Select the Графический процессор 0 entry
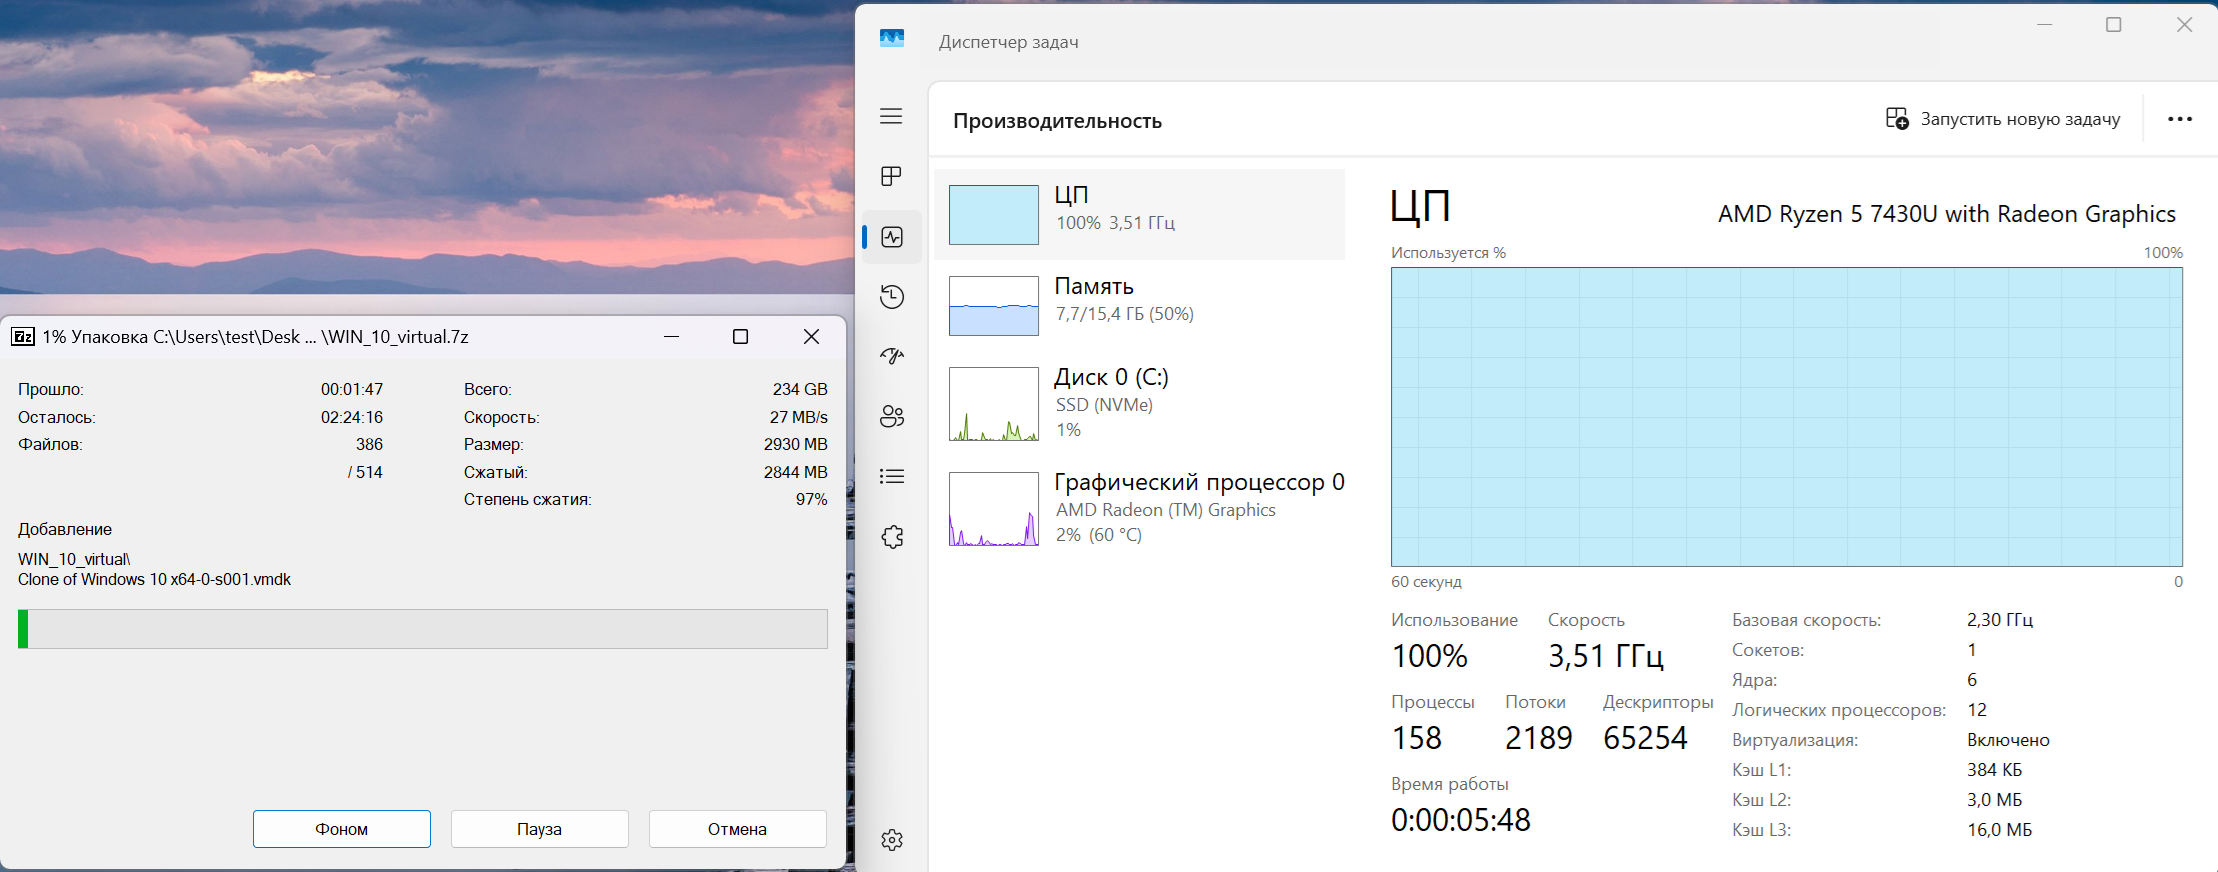The image size is (2218, 872). (1139, 508)
